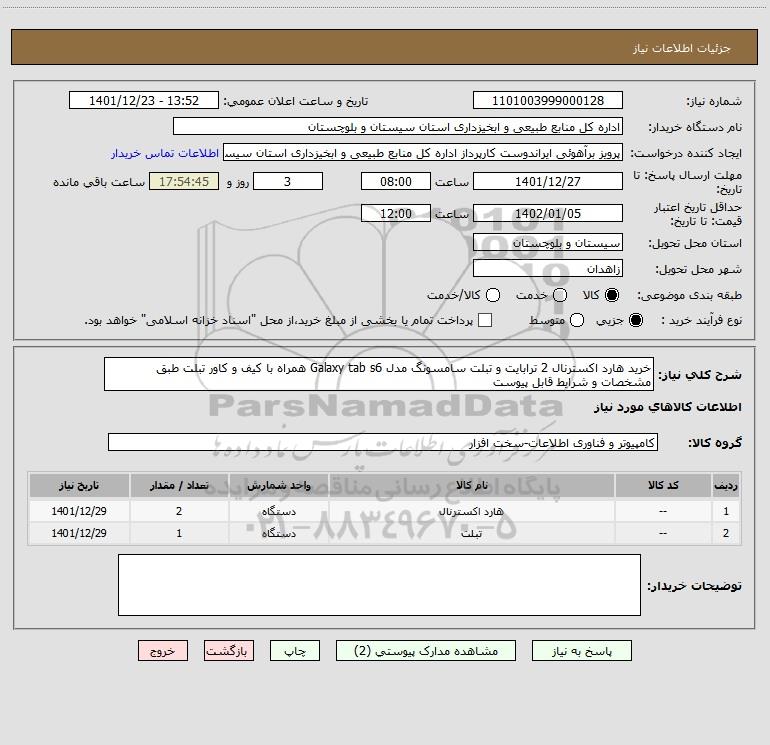Click the buyer organization name field
Viewport: 770px width, 745px height.
[x=398, y=127]
